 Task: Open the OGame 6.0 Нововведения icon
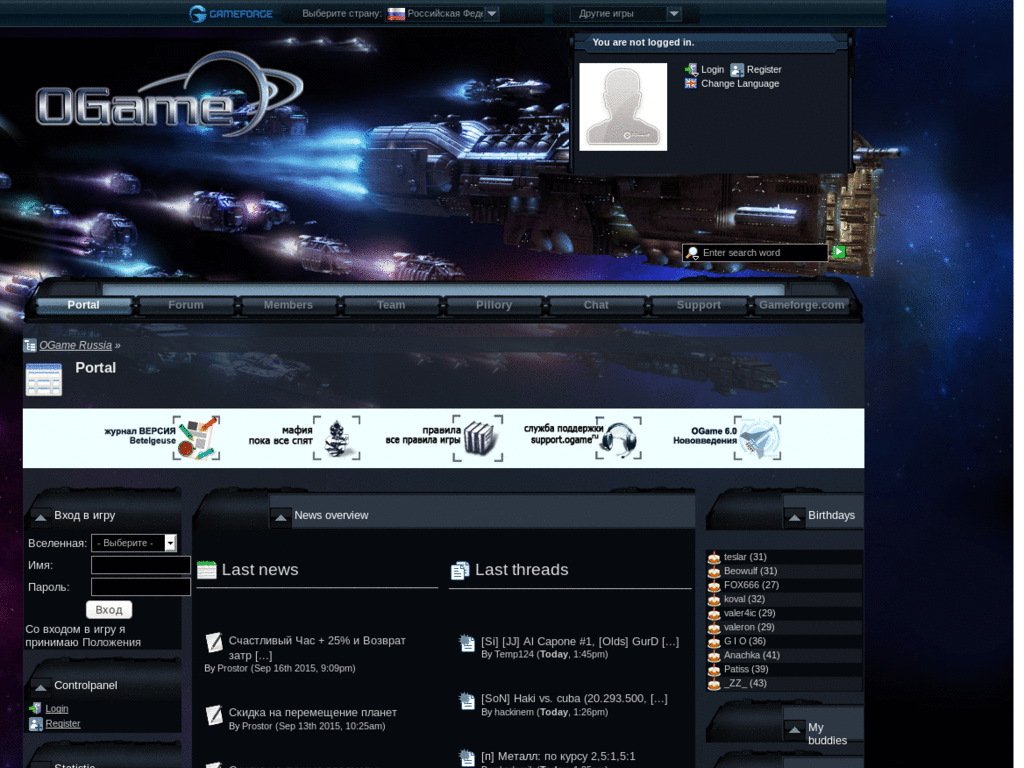tap(758, 438)
